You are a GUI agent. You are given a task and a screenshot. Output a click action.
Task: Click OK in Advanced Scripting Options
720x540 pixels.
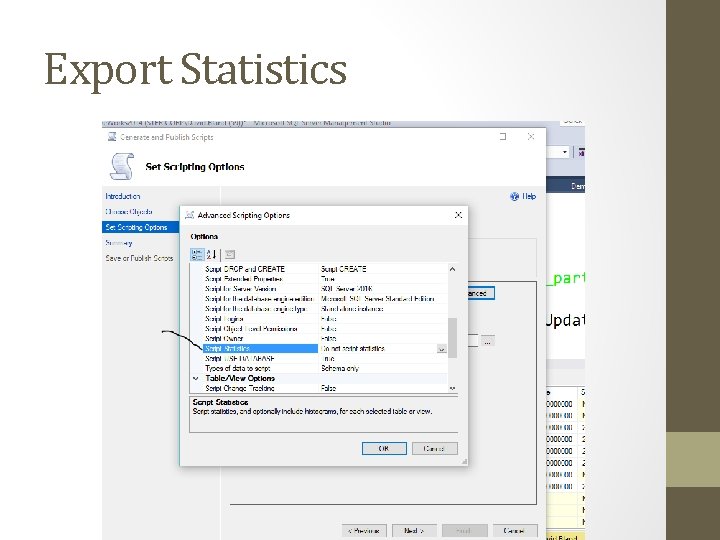384,449
